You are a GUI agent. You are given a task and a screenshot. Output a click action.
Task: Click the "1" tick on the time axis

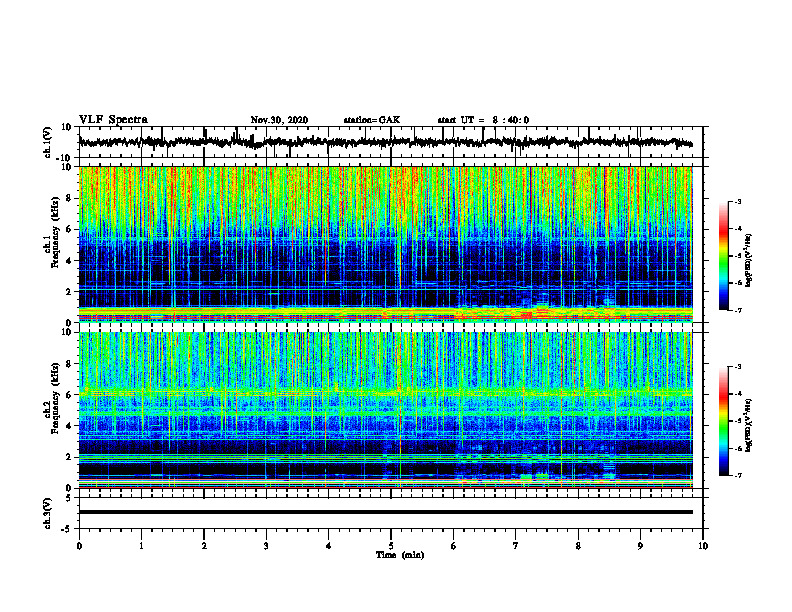141,546
